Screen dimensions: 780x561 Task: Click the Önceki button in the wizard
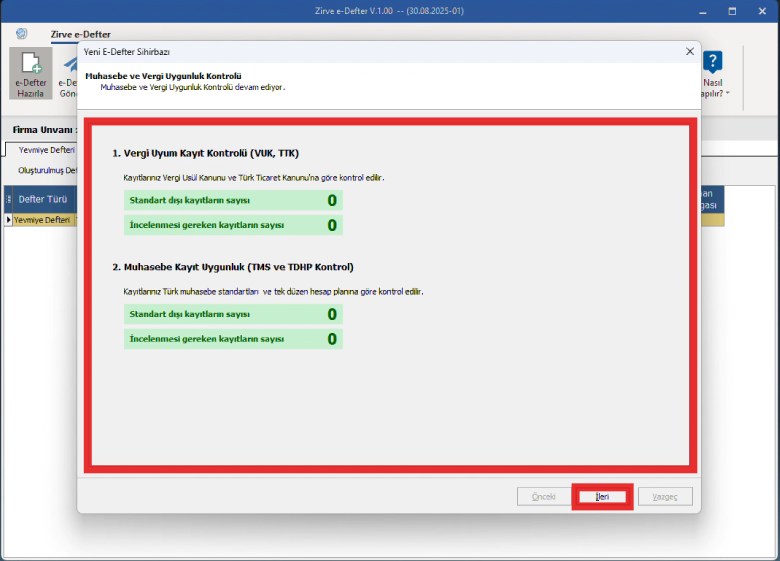point(544,496)
